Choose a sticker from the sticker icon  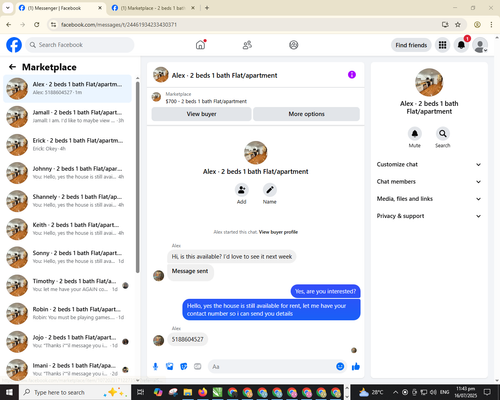(x=184, y=367)
